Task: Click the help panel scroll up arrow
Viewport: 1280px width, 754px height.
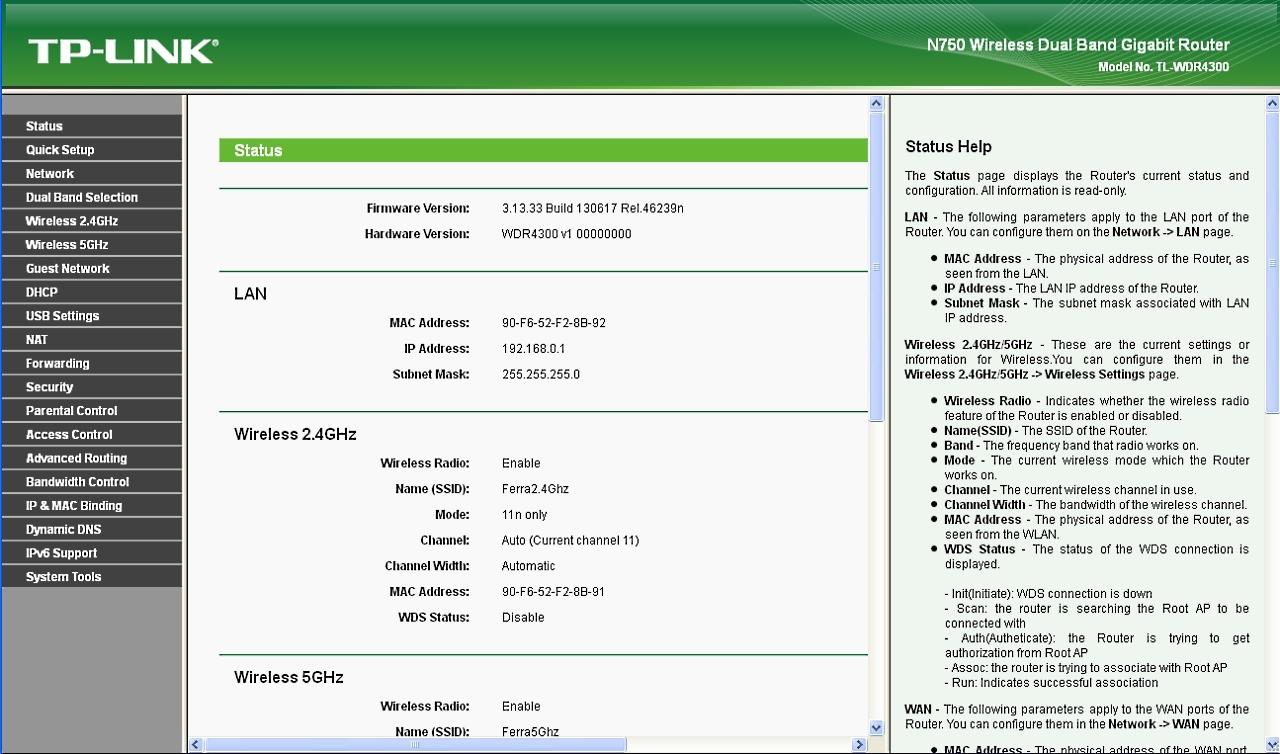Action: coord(1272,103)
